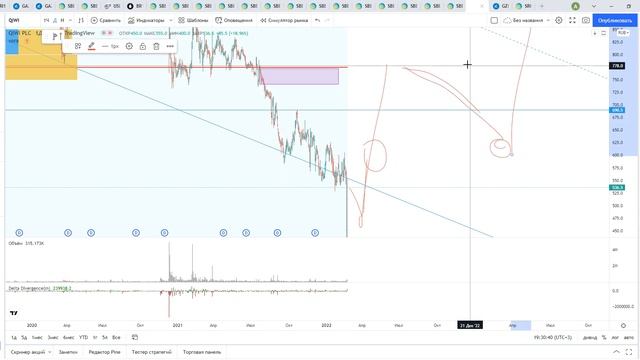Open the Templates (Шаблоны) menu
640x360 pixels.
[193, 20]
